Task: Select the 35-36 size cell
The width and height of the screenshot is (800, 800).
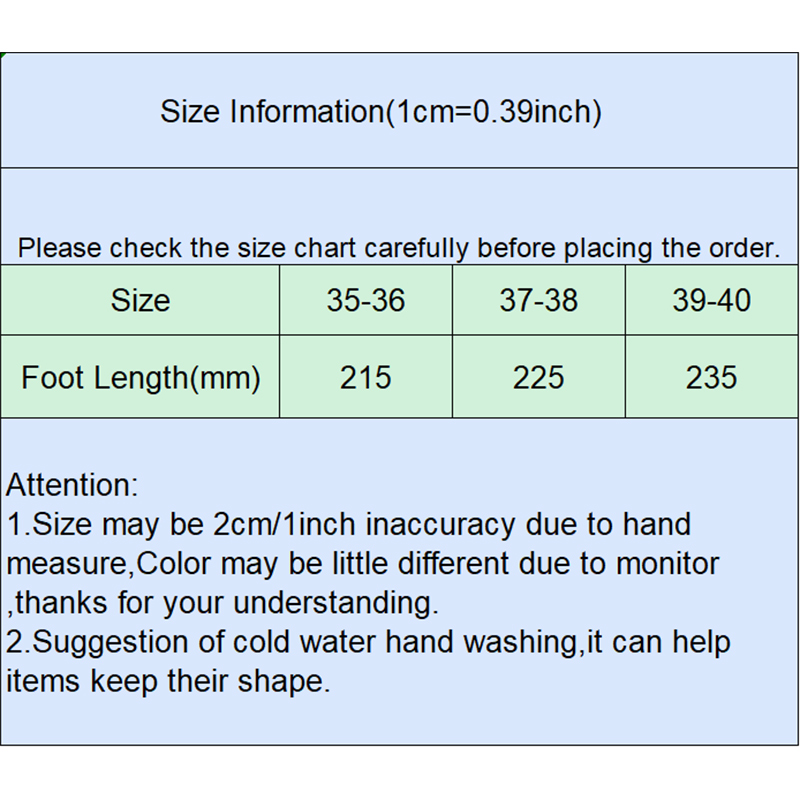Action: click(x=366, y=300)
